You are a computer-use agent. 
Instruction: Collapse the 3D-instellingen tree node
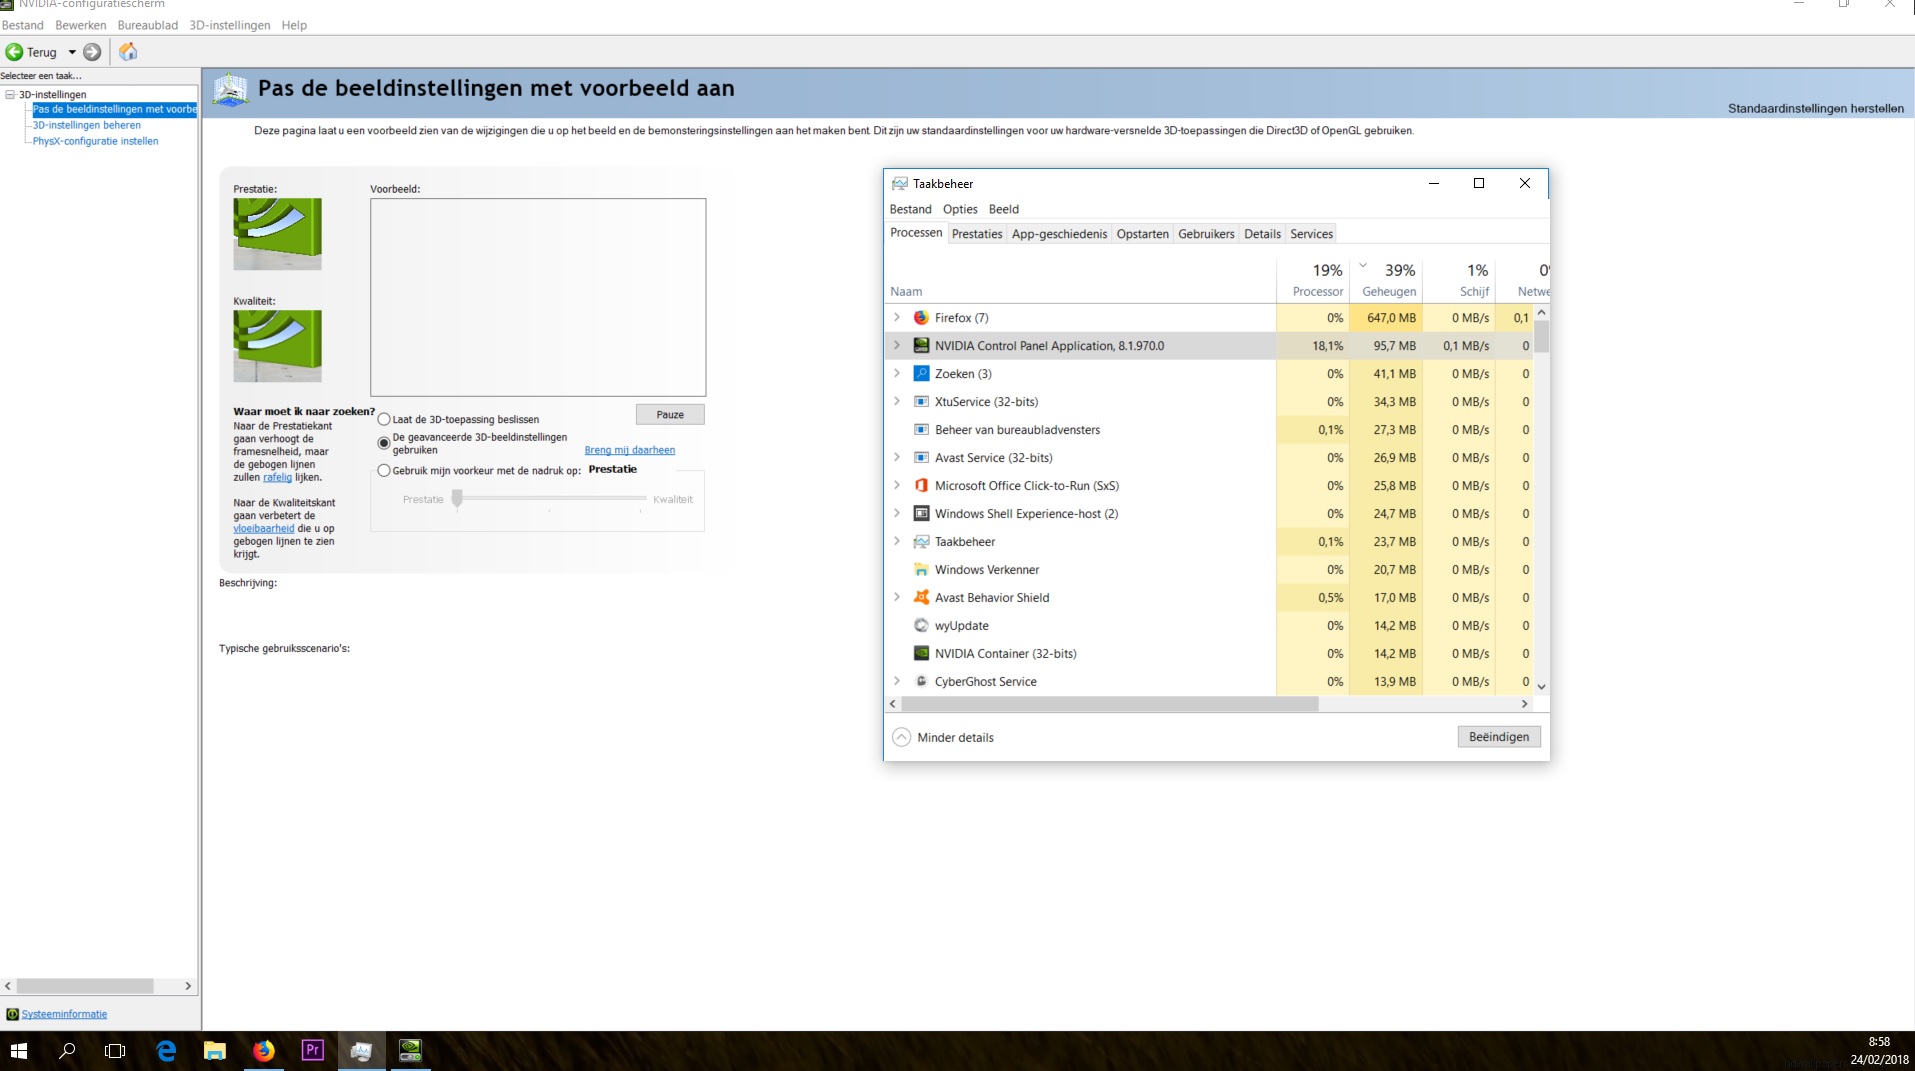pyautogui.click(x=10, y=95)
